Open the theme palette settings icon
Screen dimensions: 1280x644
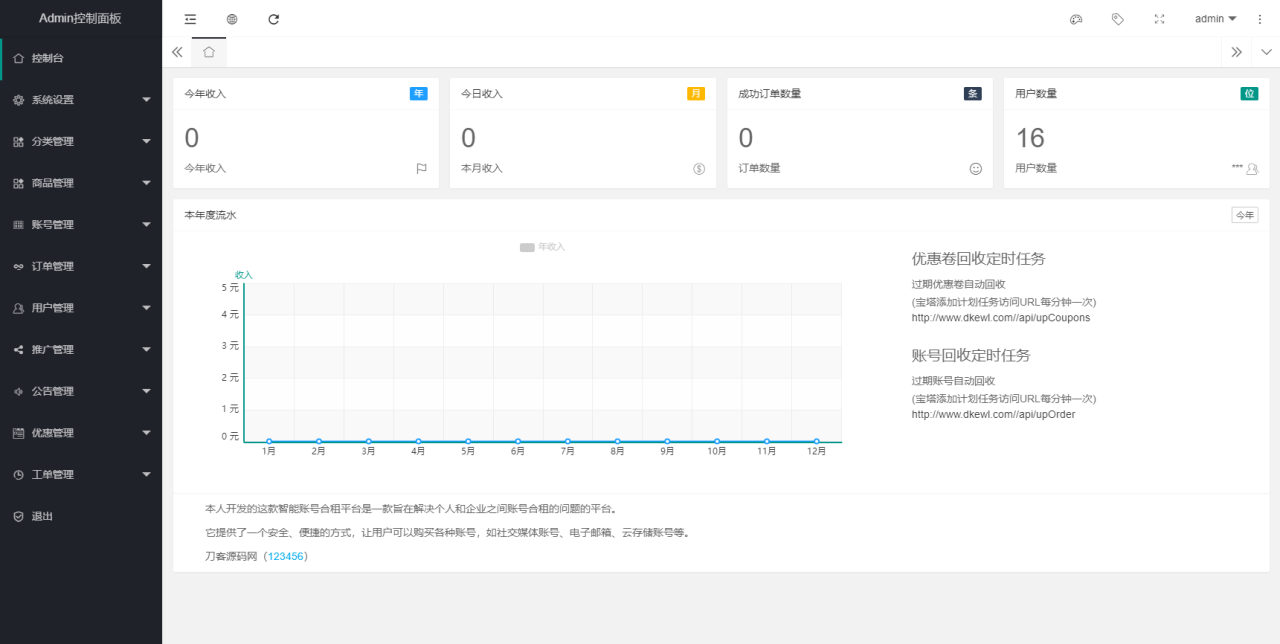click(x=1076, y=18)
